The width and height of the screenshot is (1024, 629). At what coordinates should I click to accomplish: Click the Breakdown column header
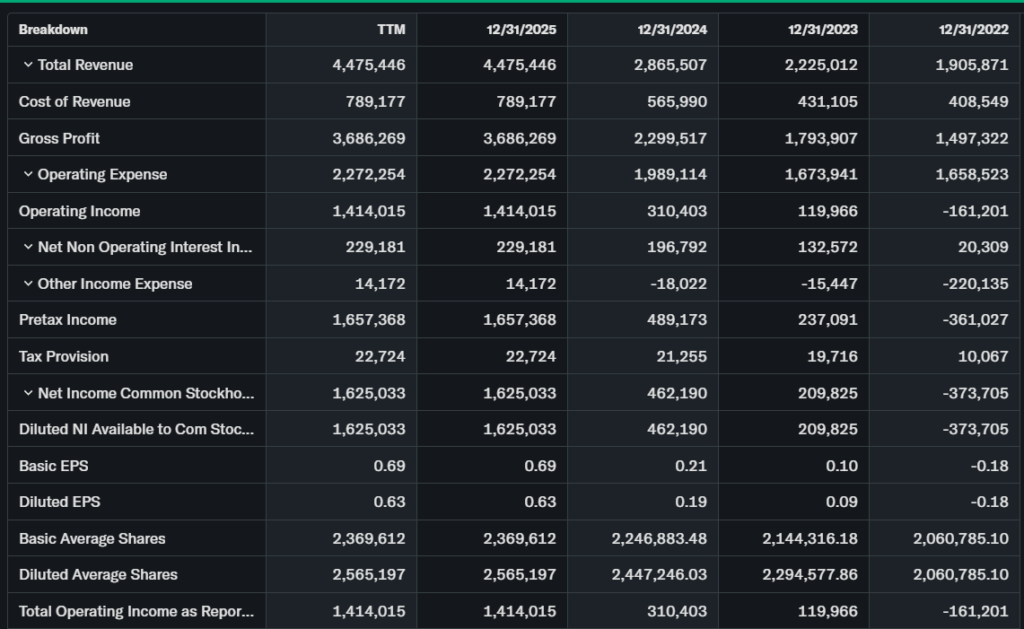53,29
